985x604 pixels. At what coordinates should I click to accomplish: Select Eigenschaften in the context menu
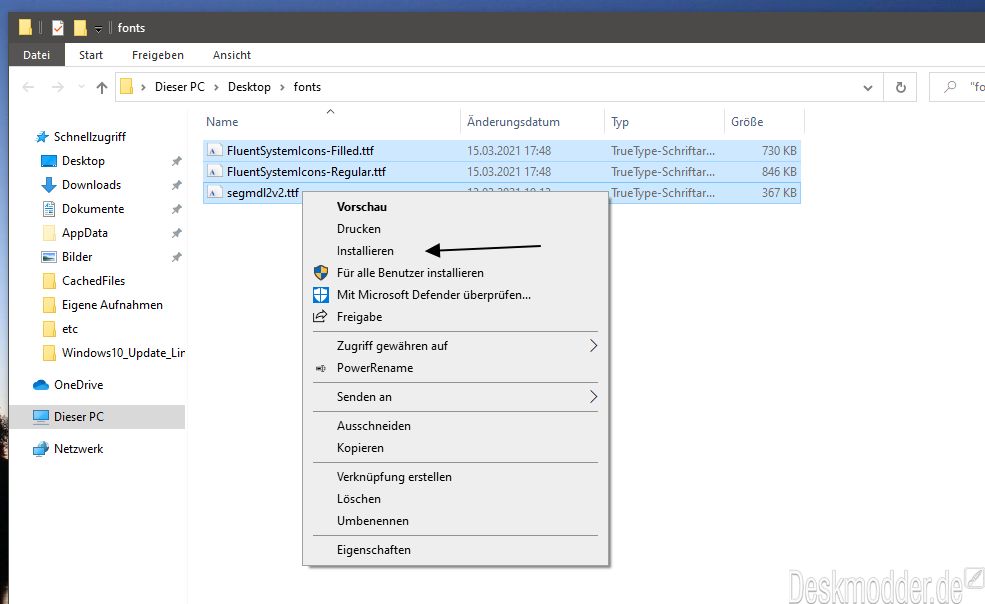click(x=373, y=550)
